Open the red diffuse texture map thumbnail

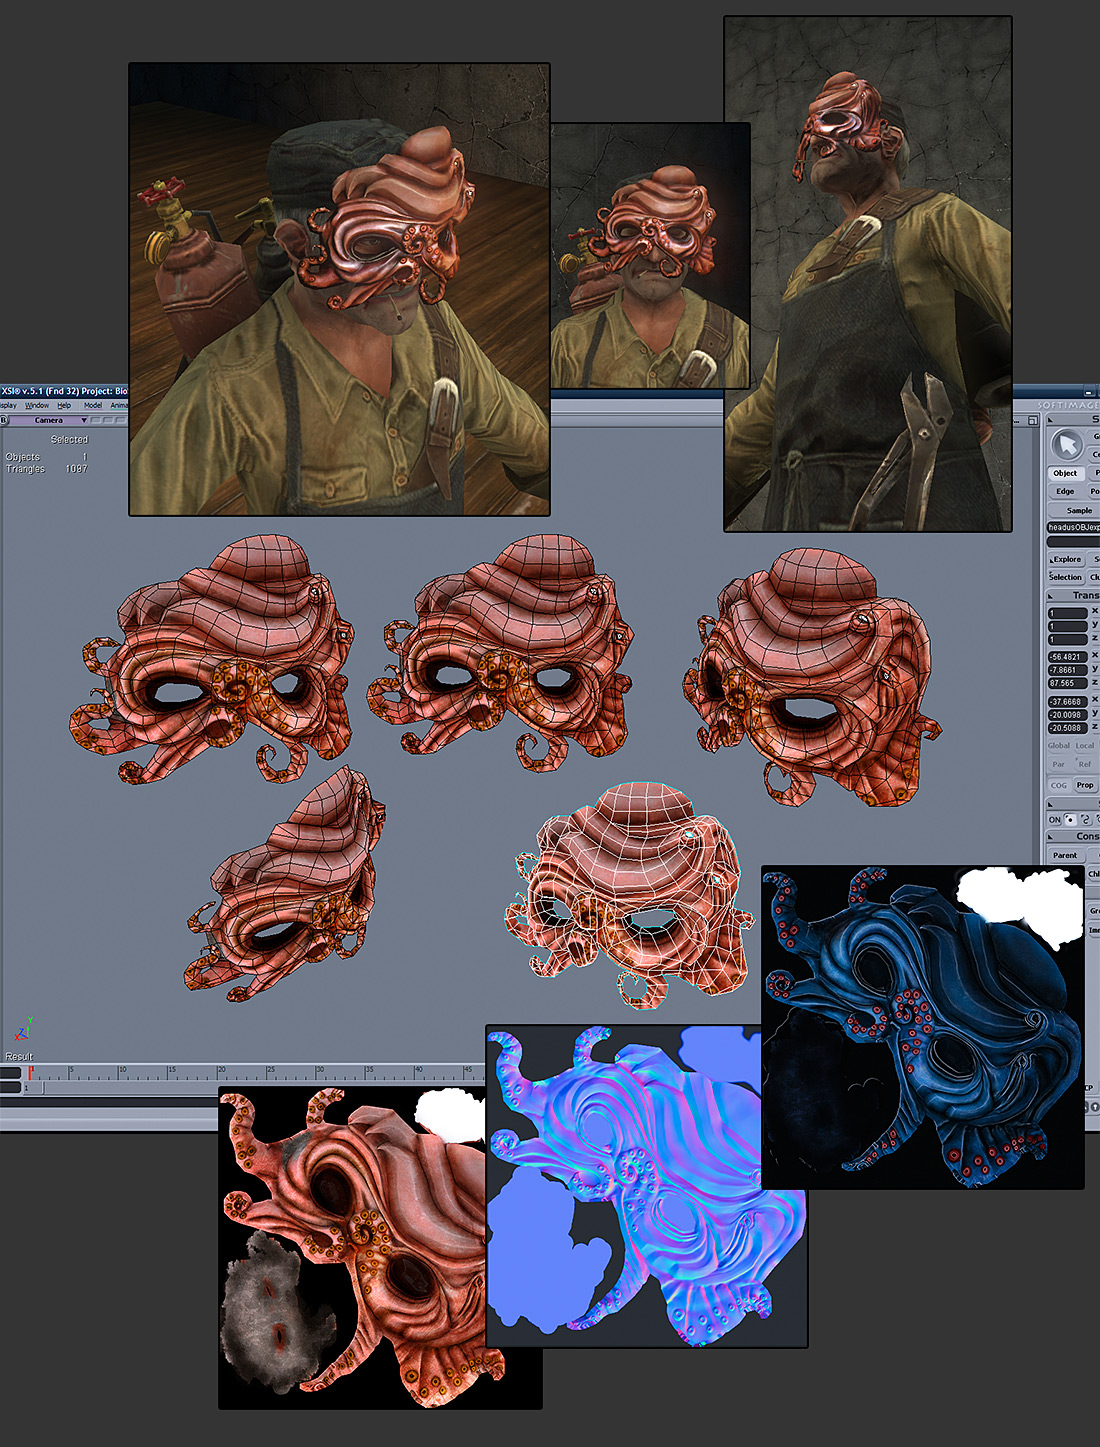point(352,1247)
